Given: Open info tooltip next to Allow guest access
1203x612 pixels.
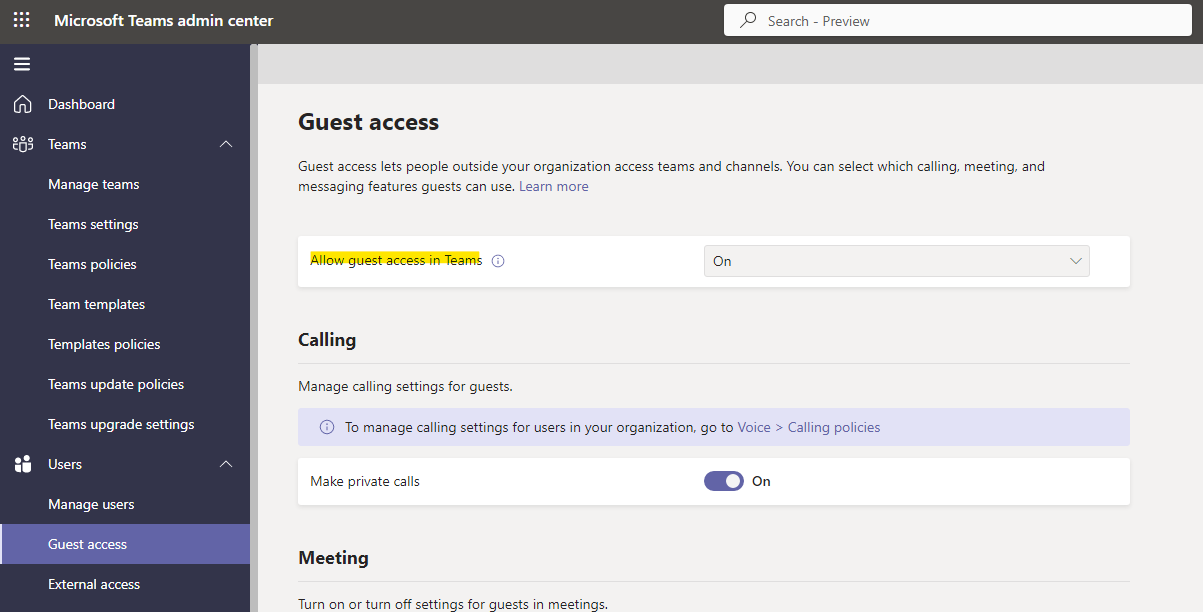Looking at the screenshot, I should (x=497, y=260).
